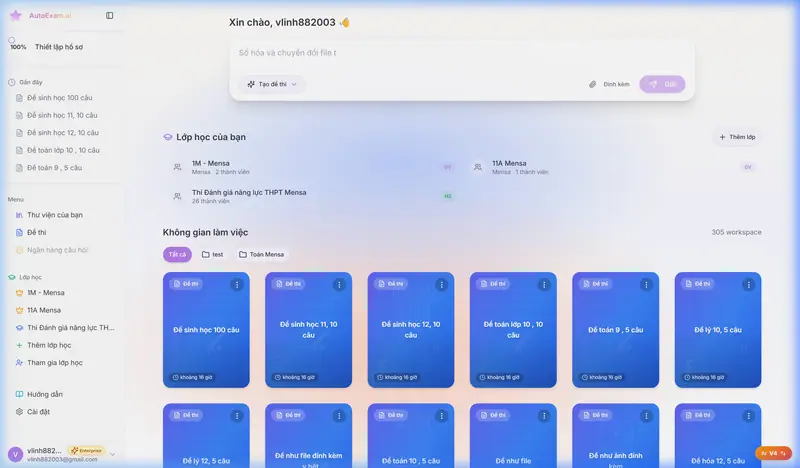
Task: Select 11A Mensa class in sidebar
Action: point(44,310)
